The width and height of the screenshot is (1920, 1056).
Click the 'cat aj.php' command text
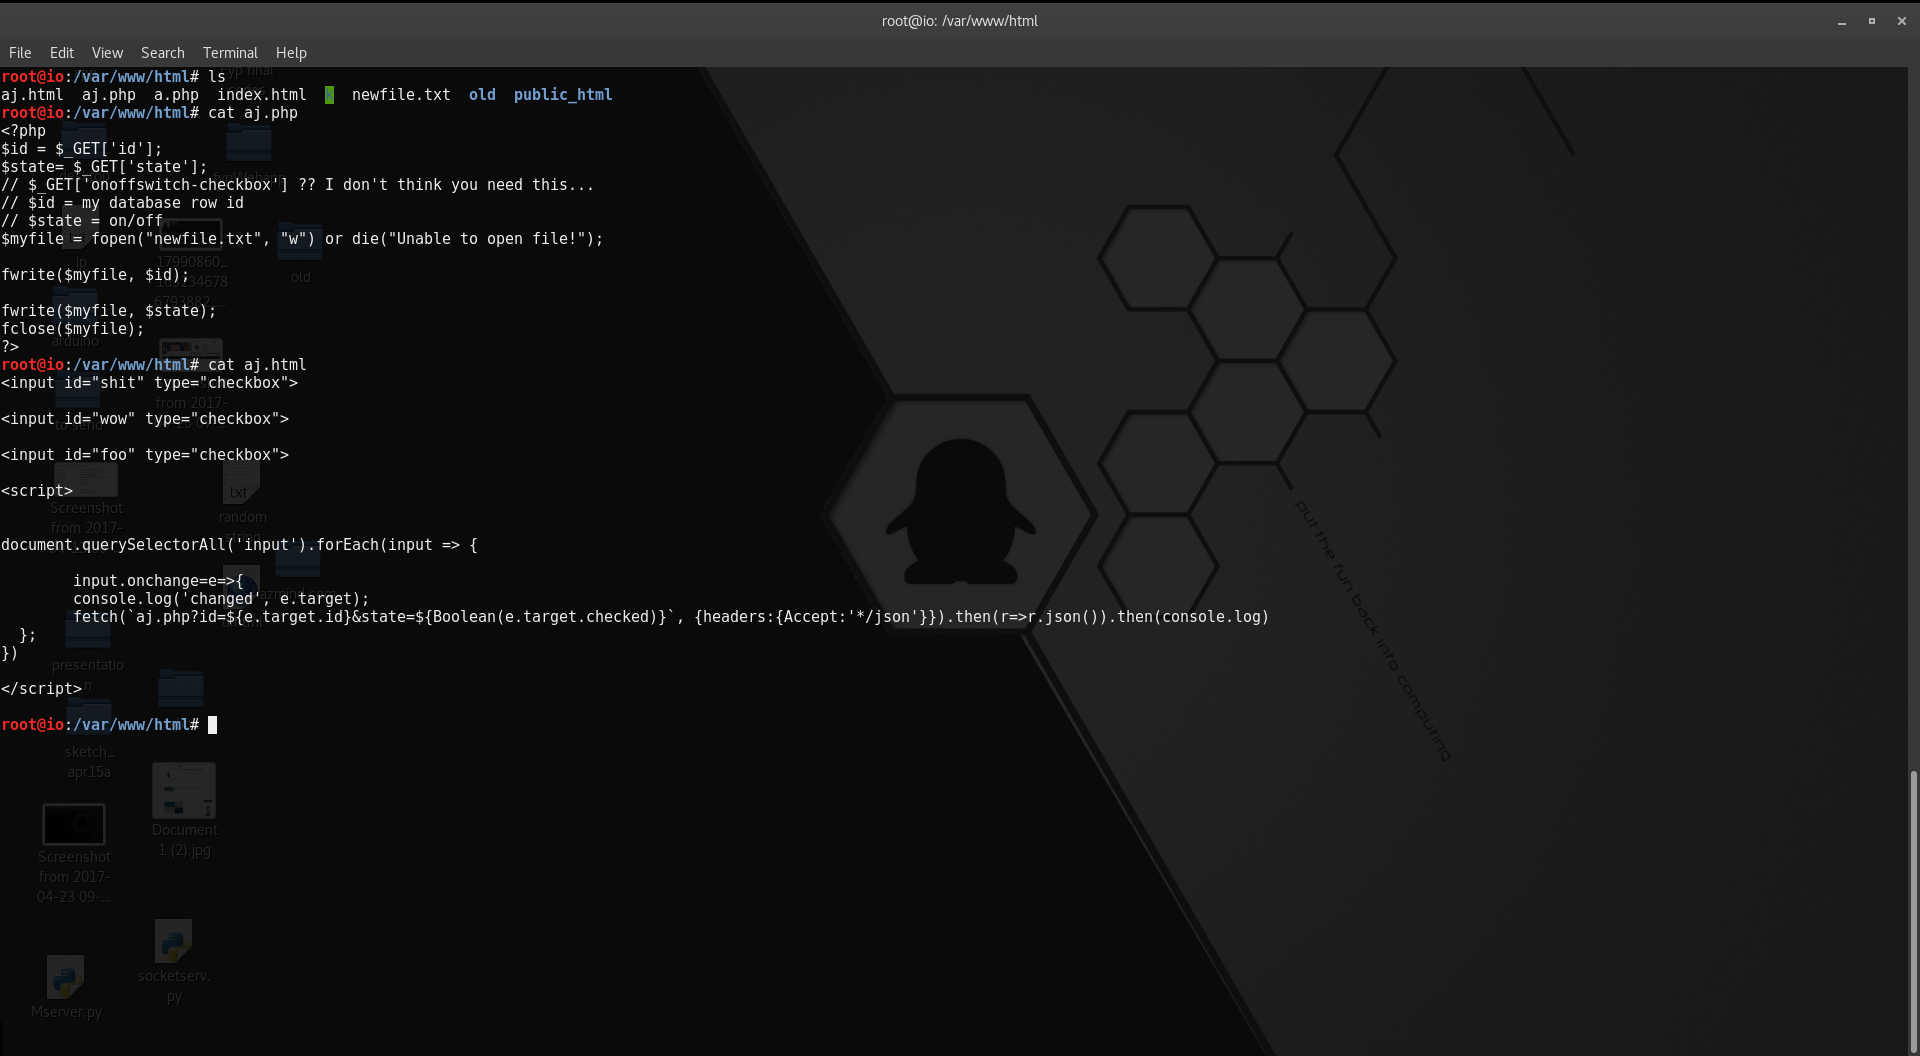click(253, 113)
